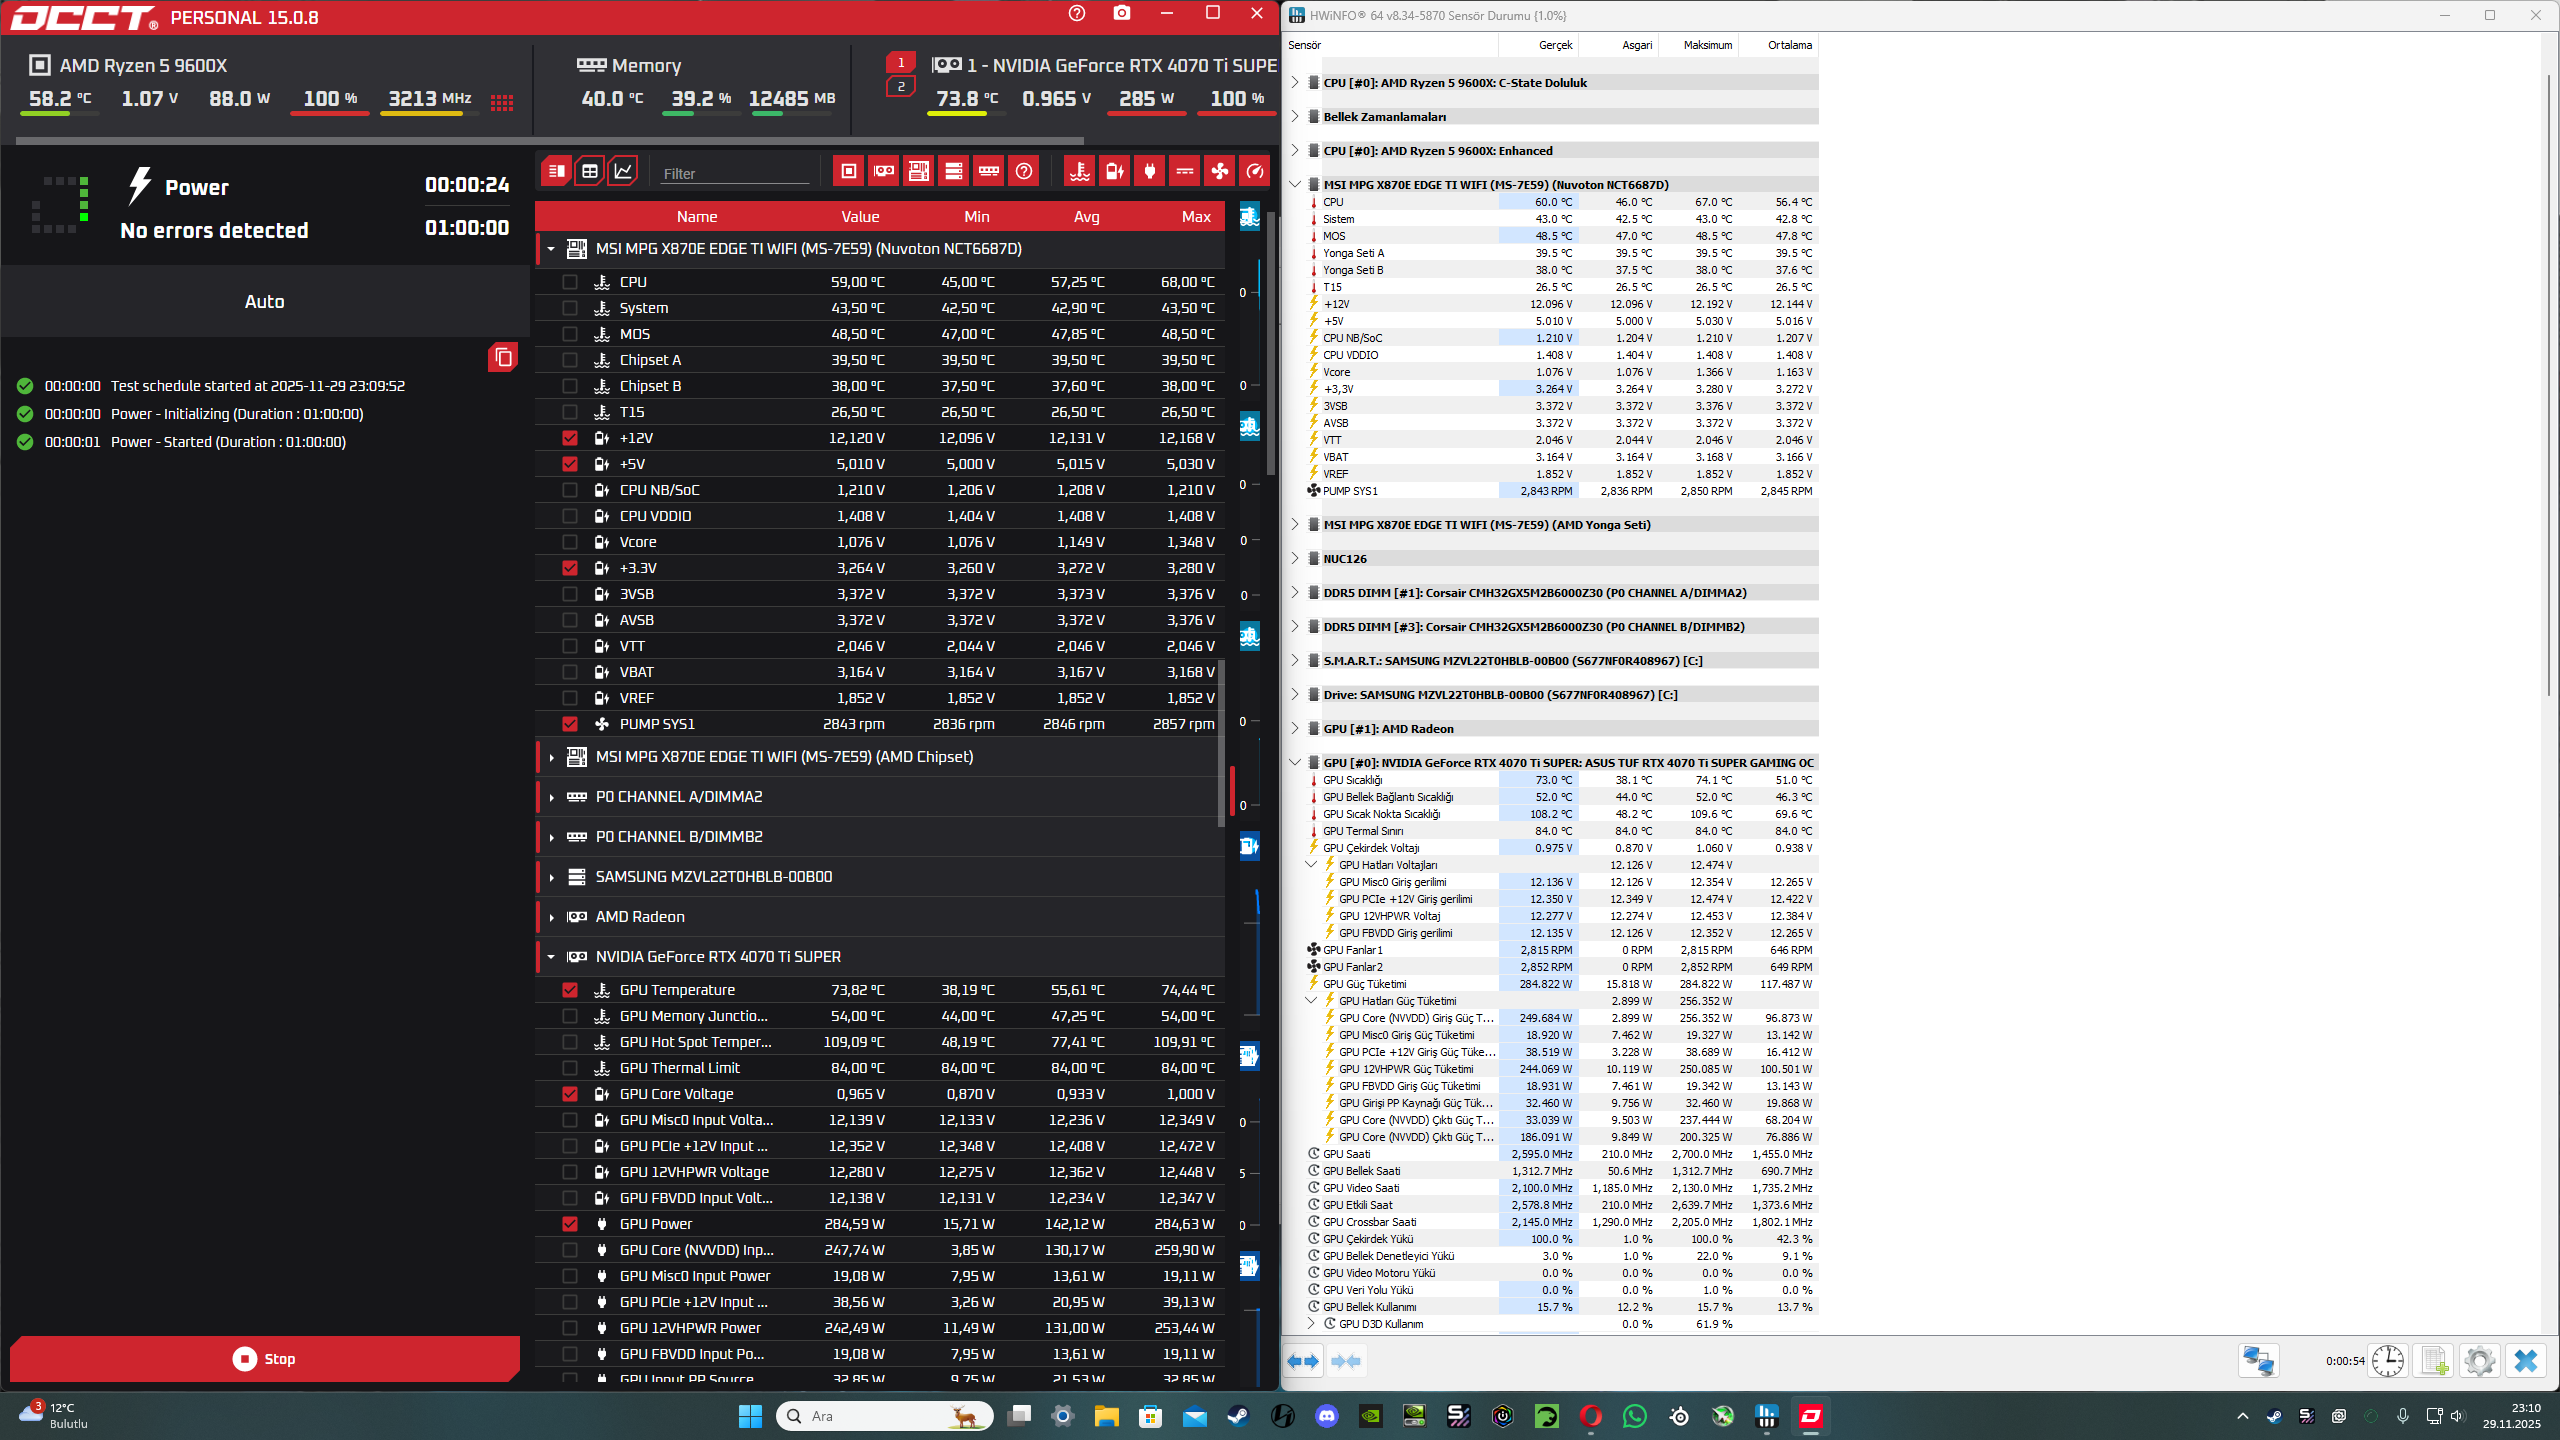Screen dimensions: 2560x1440
Task: Open the OCCT help icon in title bar
Action: 1077,14
